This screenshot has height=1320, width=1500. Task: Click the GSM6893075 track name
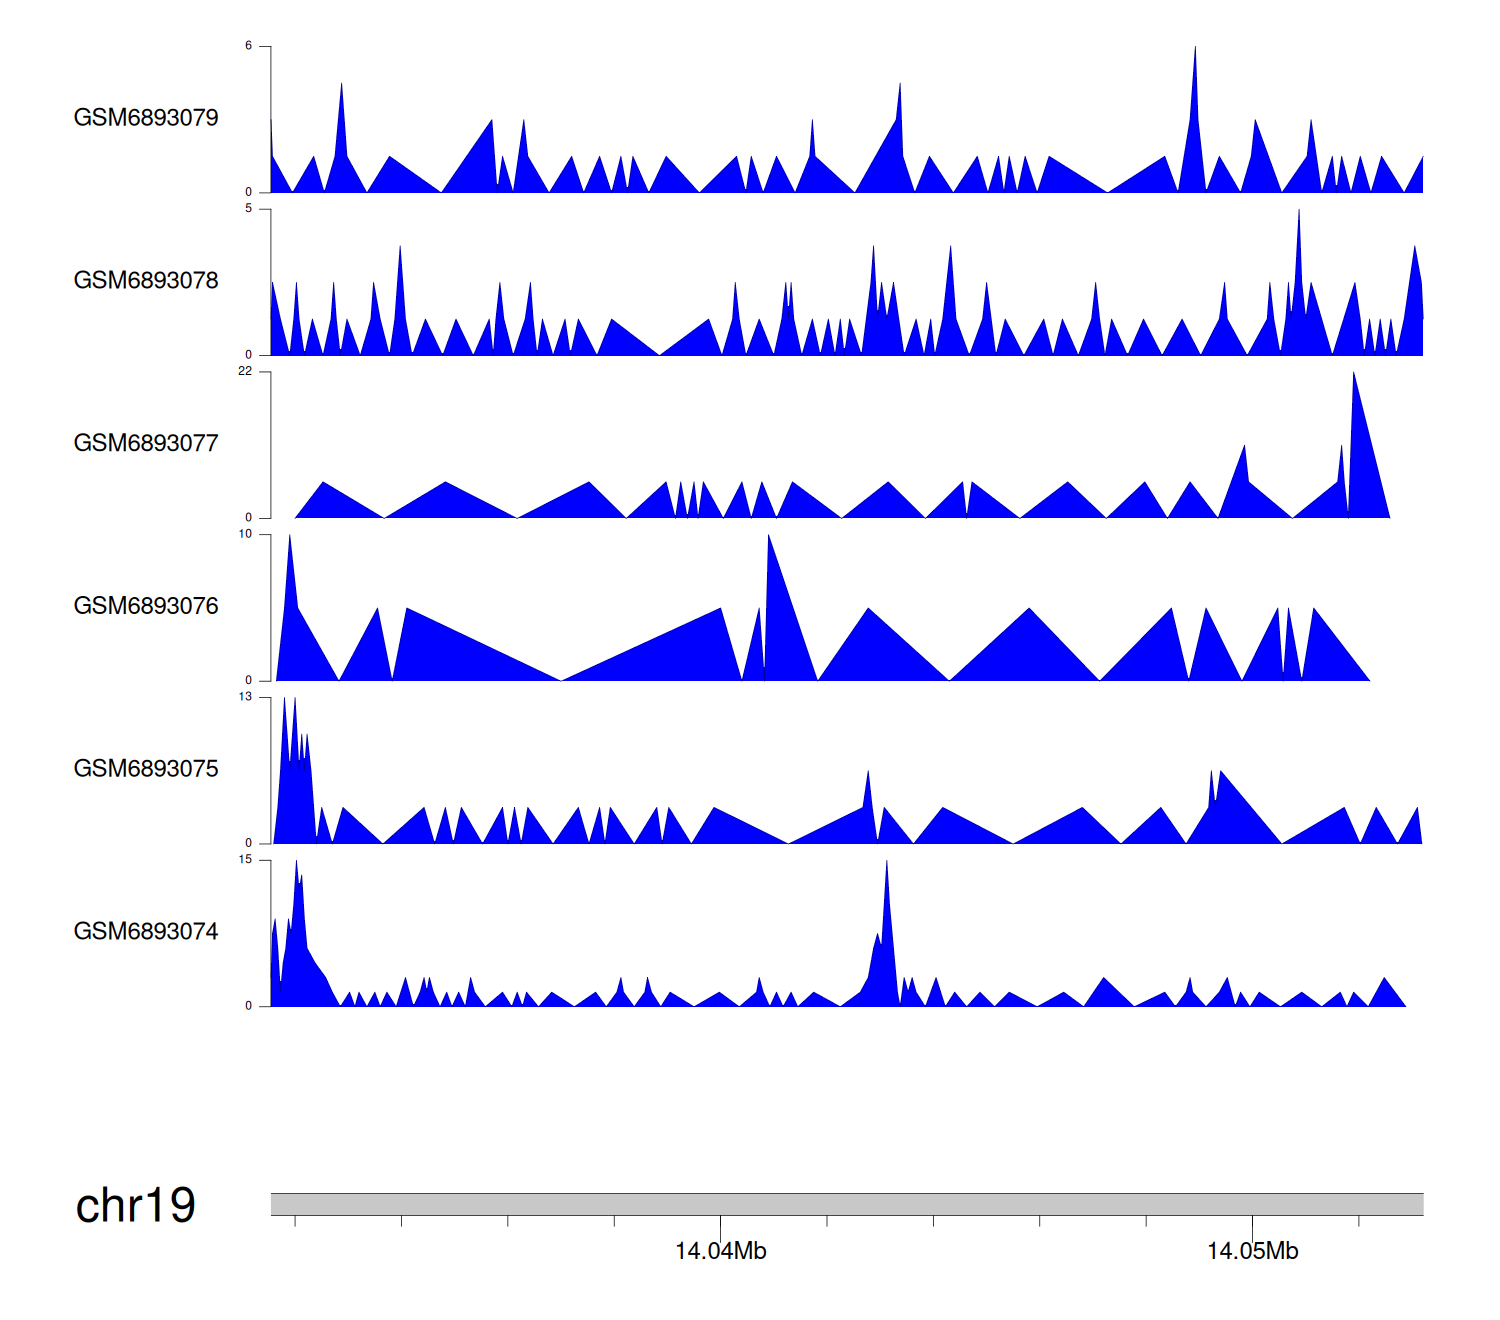(146, 769)
